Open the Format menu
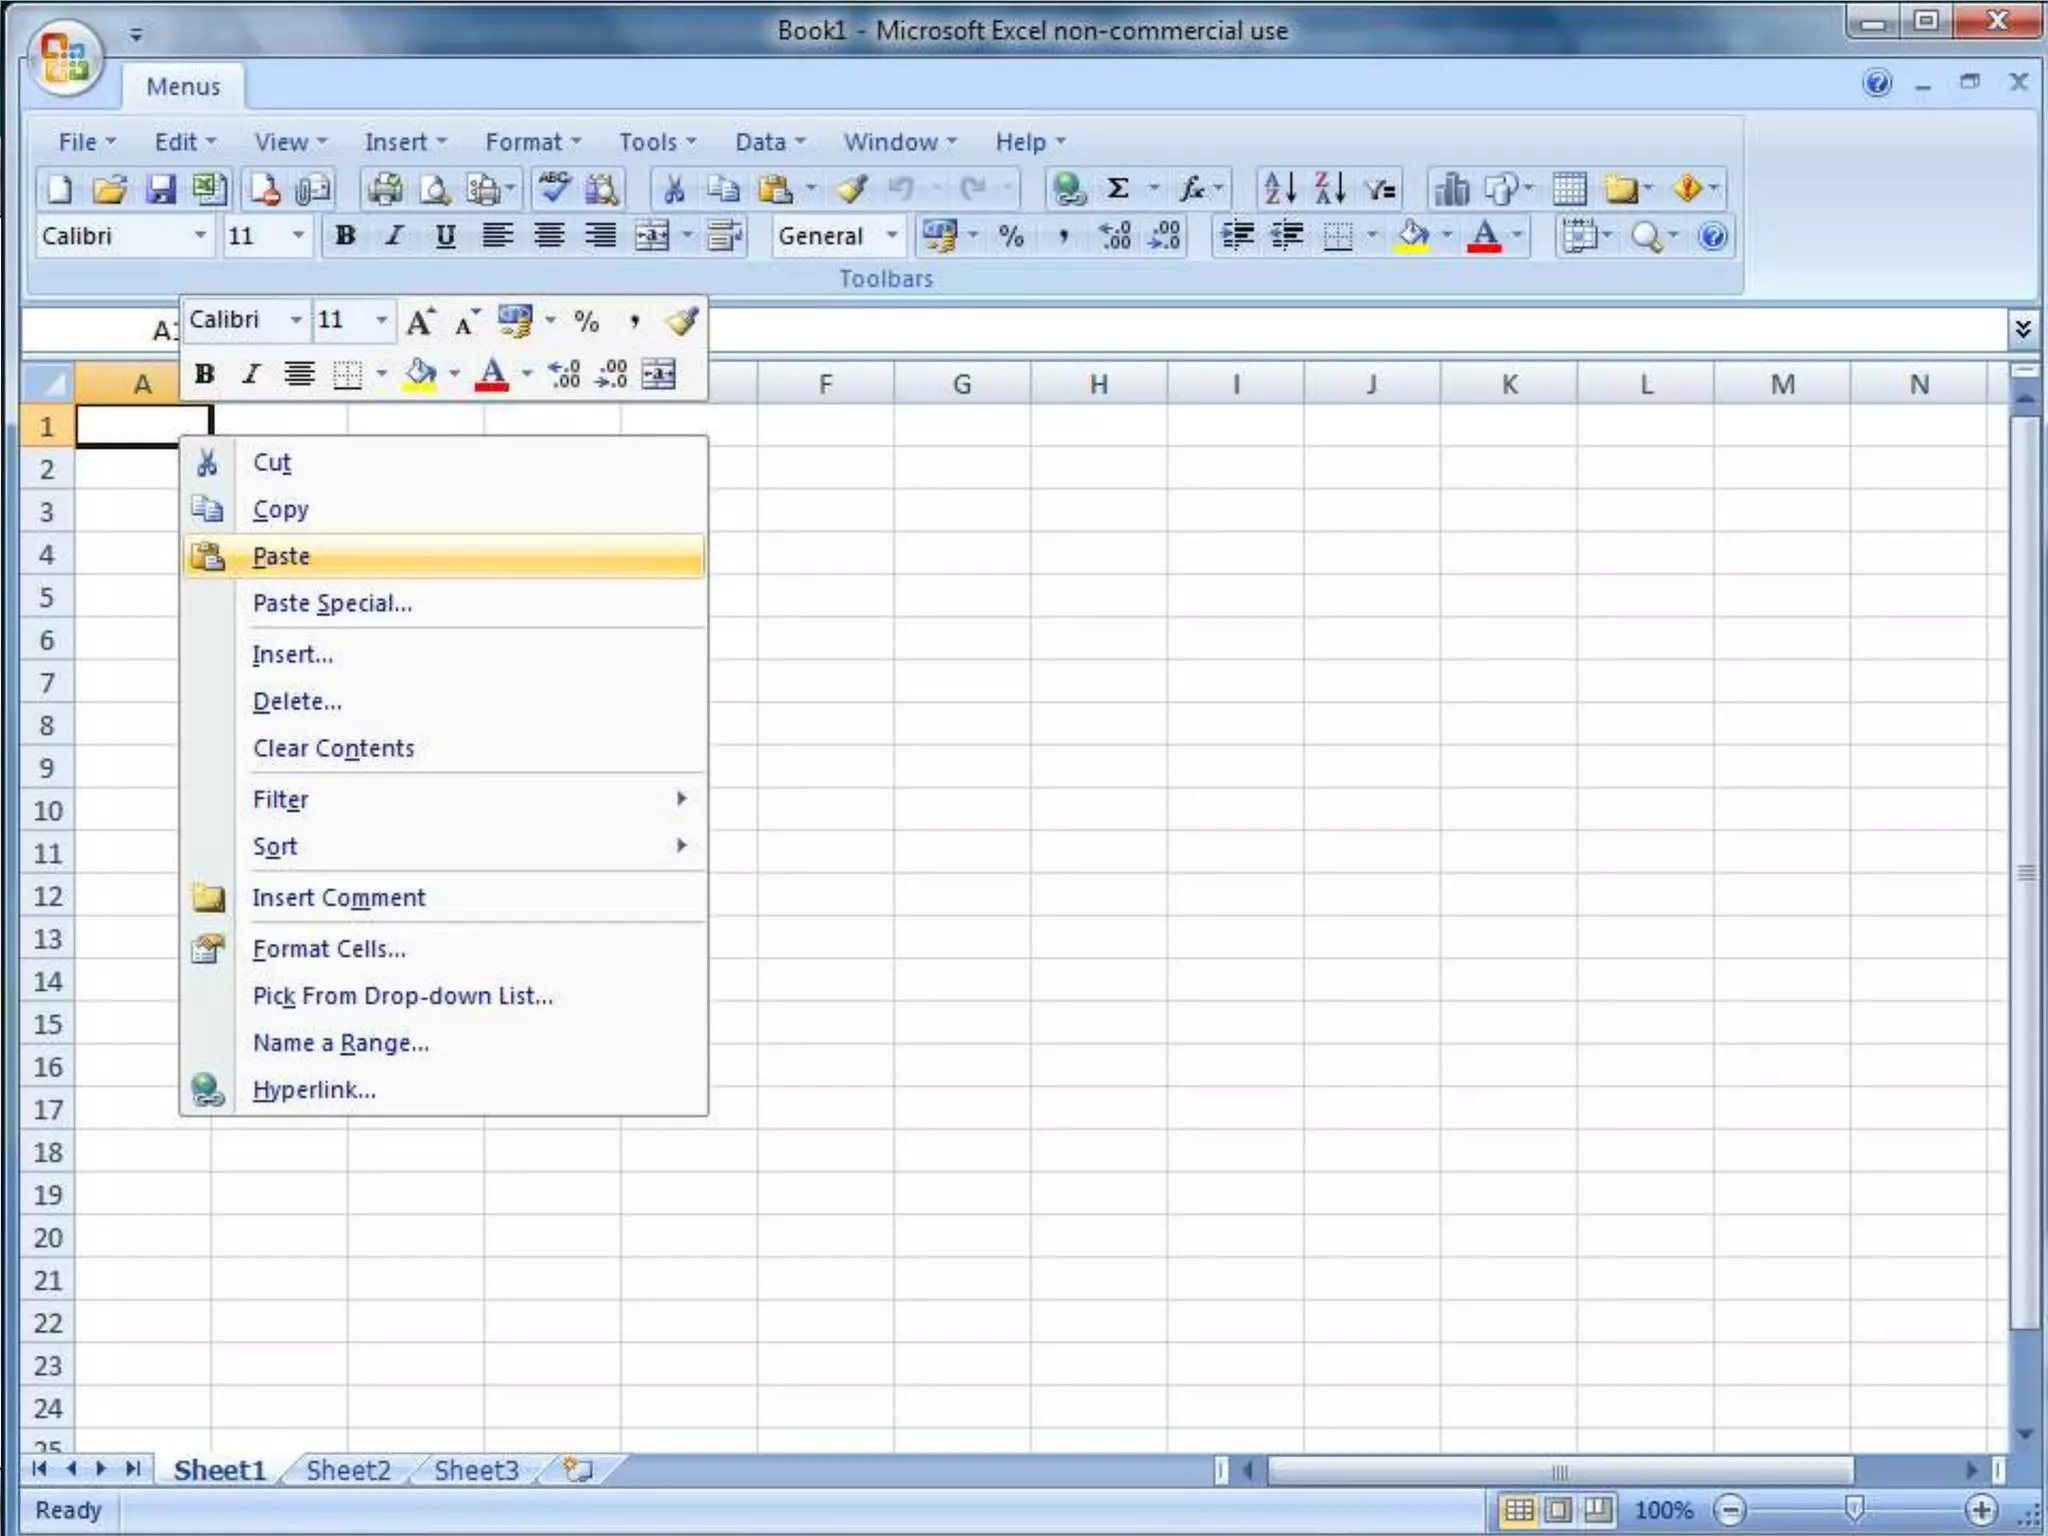The width and height of the screenshot is (2048, 1536). (x=531, y=142)
